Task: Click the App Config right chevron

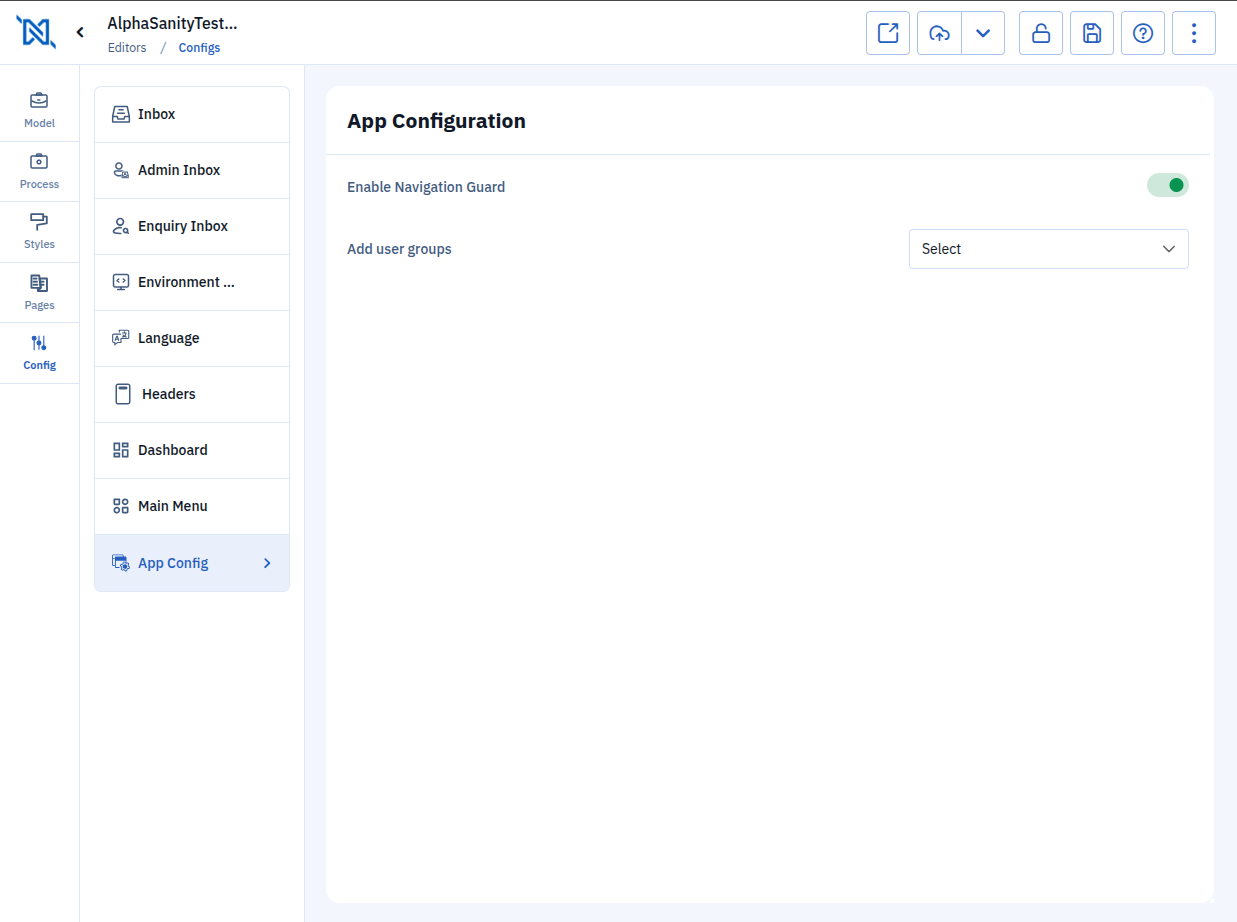Action: click(x=267, y=563)
